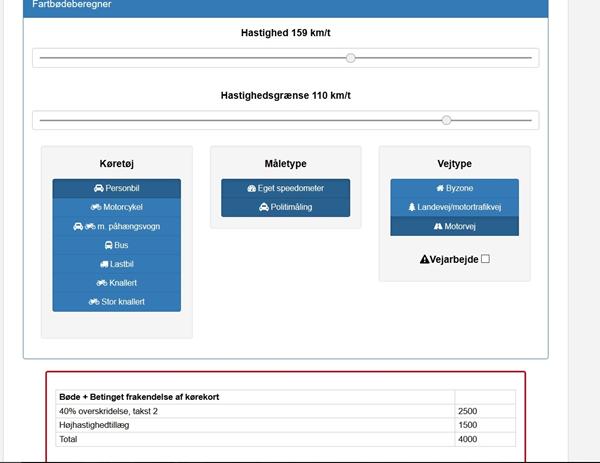The width and height of the screenshot is (600, 463).
Task: Click the car icon on Personbil
Action: coord(98,188)
